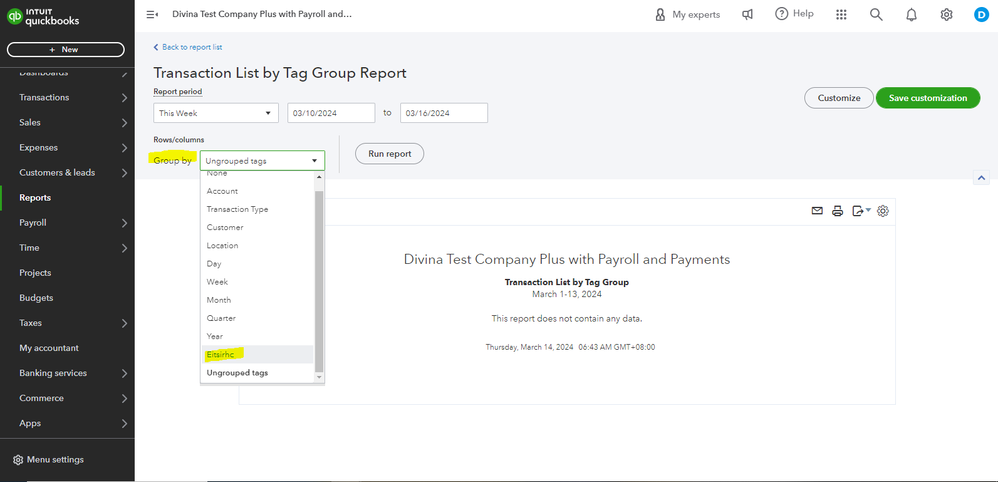Viewport: 998px width, 482px height.
Task: Open the Help menu
Action: tap(794, 14)
